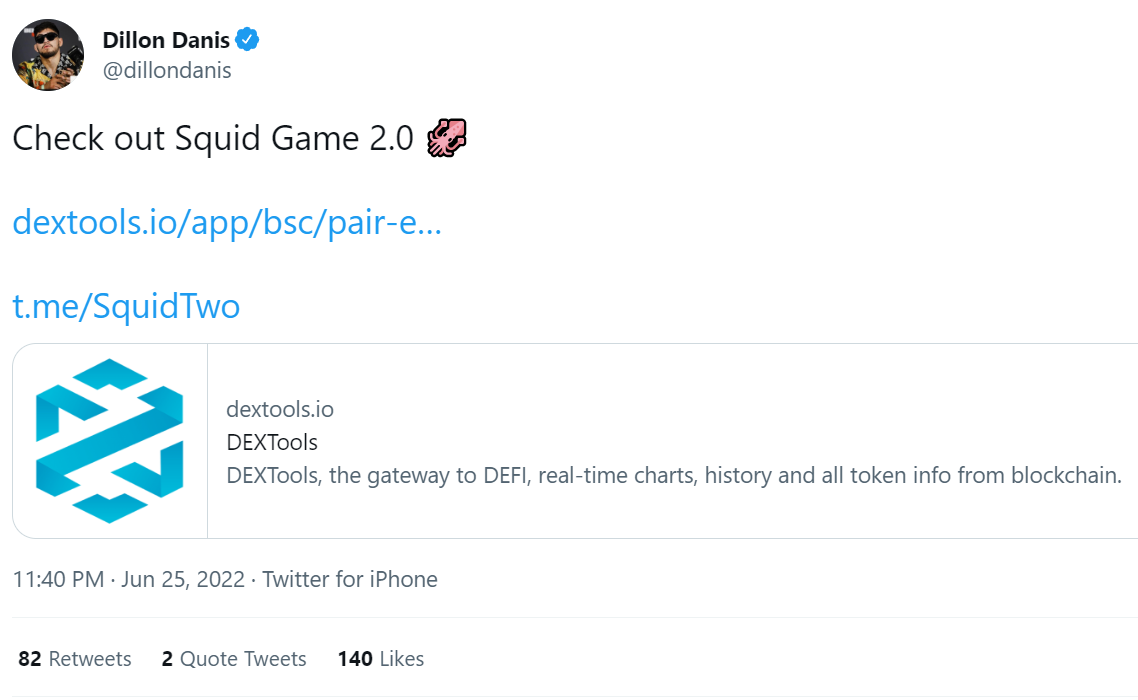Click the @dillondanis handle
This screenshot has width=1138, height=700.
[x=167, y=71]
